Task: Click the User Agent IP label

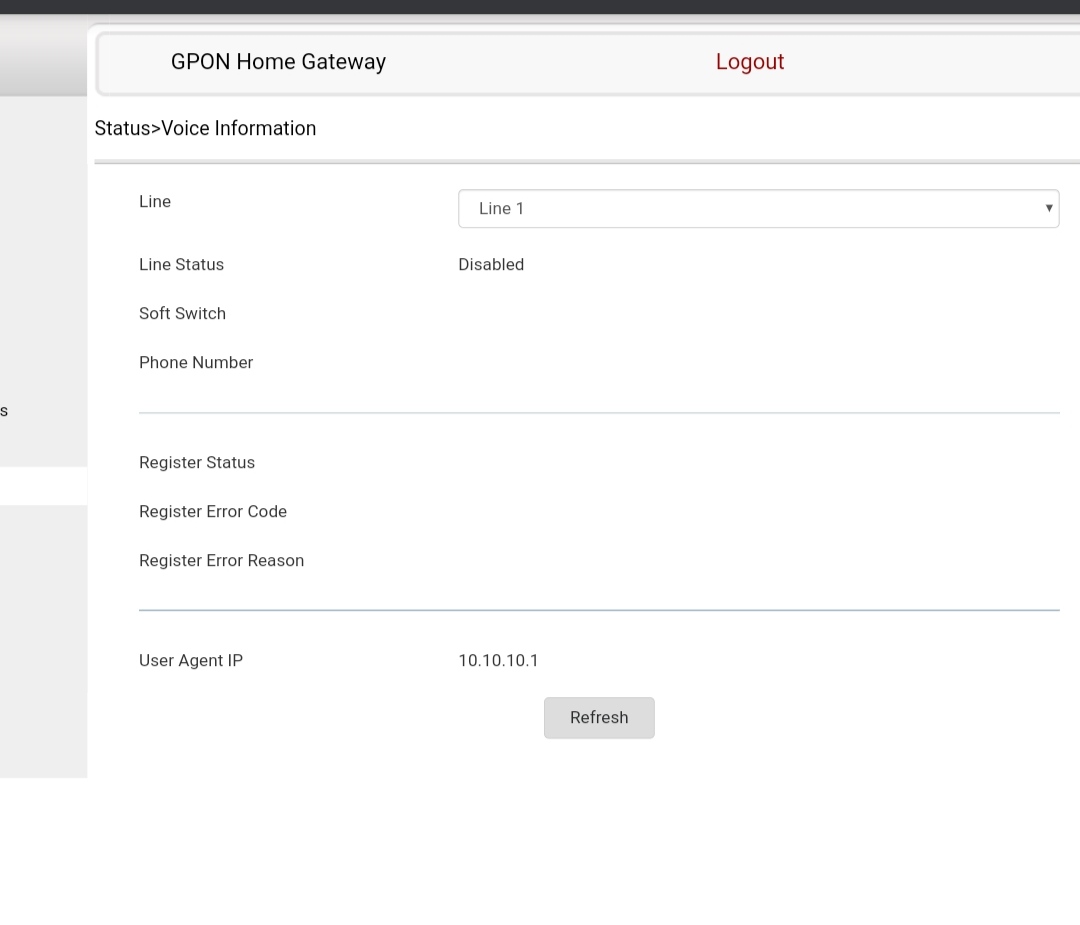Action: pos(191,660)
